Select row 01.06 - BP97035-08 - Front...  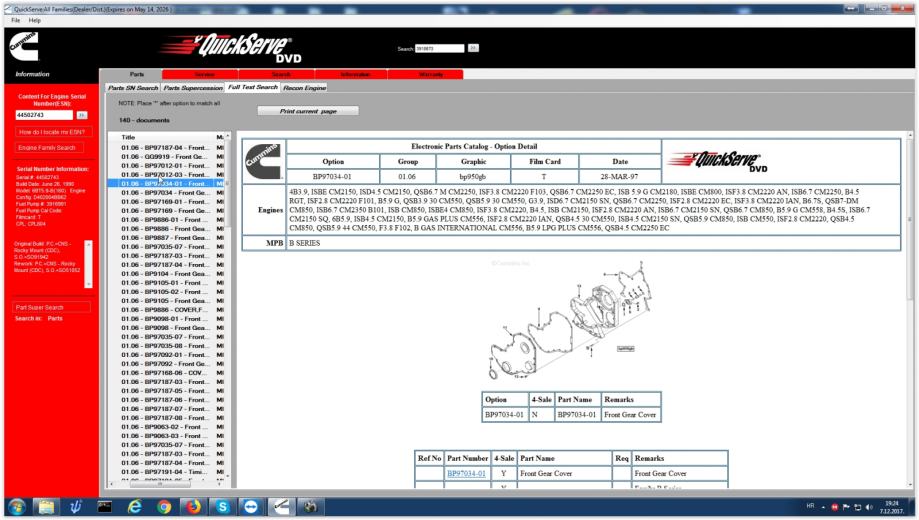[x=166, y=346]
